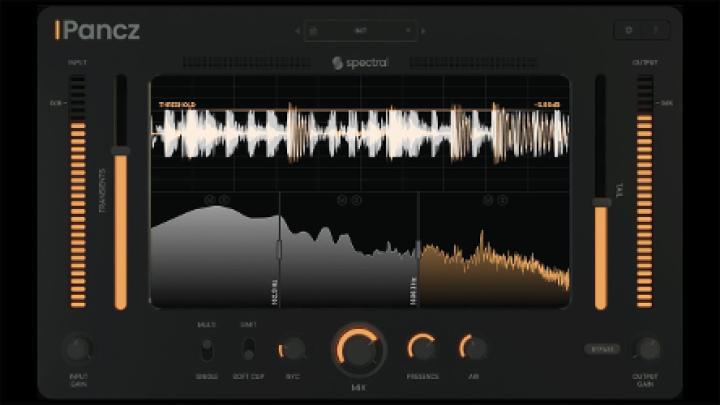Toggle the Multi/Single band switch
The image size is (720, 405).
207,350
